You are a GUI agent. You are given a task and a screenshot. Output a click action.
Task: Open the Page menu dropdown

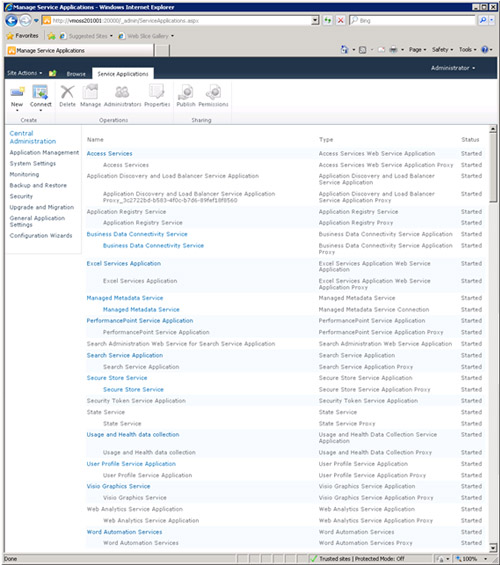pyautogui.click(x=417, y=50)
